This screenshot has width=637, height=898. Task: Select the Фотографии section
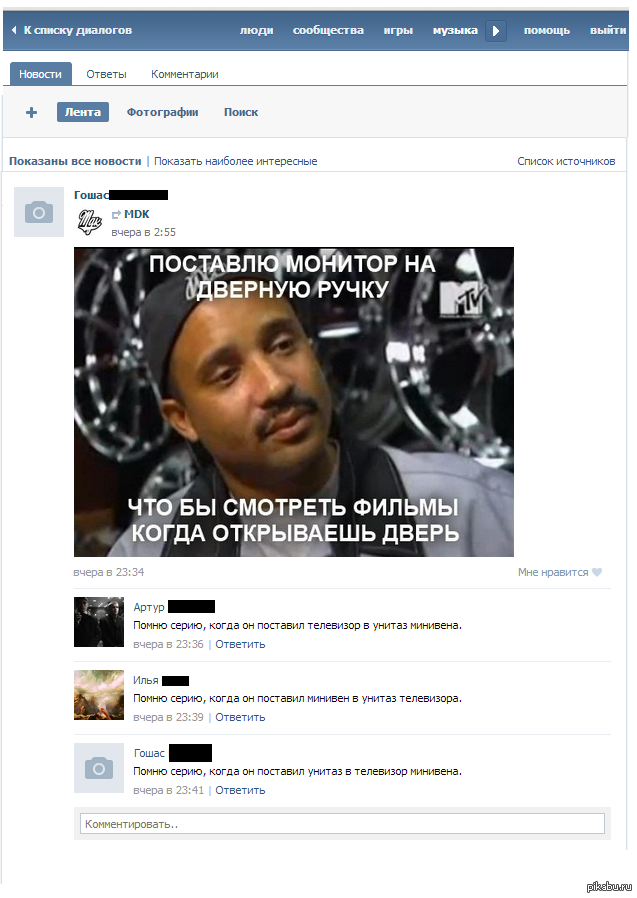tap(163, 112)
